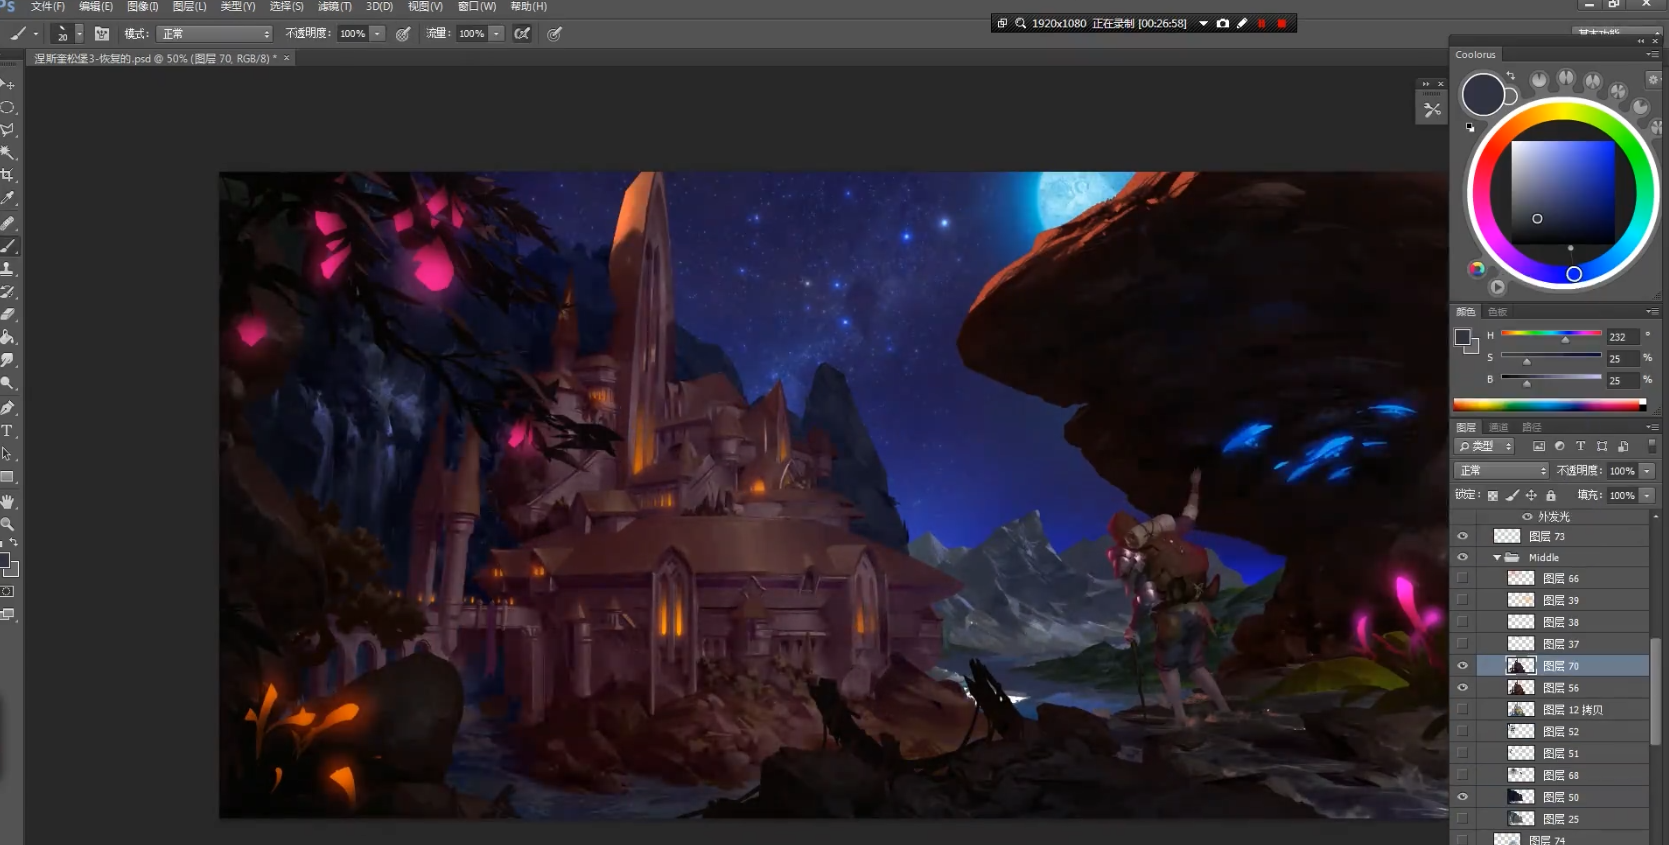
Task: Select the Clone Stamp tool
Action: click(x=7, y=269)
